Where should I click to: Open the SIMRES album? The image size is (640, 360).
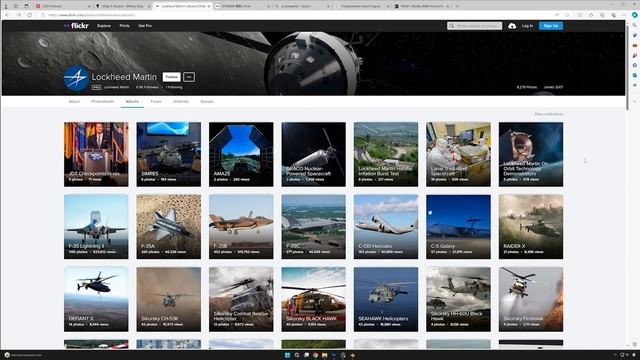[x=169, y=154]
